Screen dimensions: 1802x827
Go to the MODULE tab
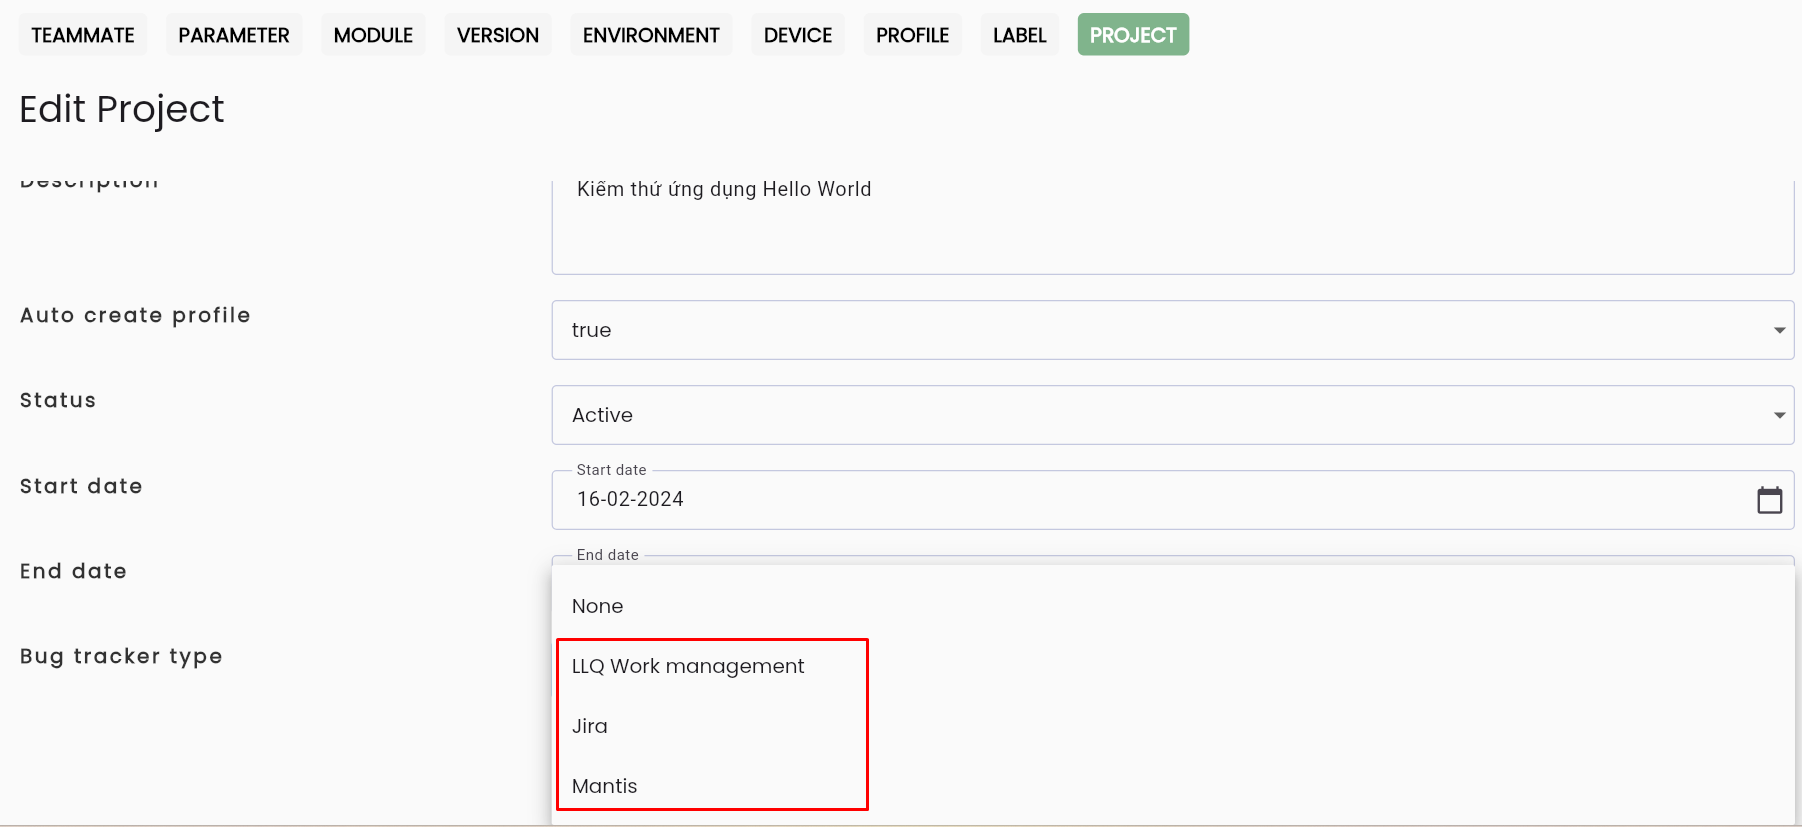(373, 35)
